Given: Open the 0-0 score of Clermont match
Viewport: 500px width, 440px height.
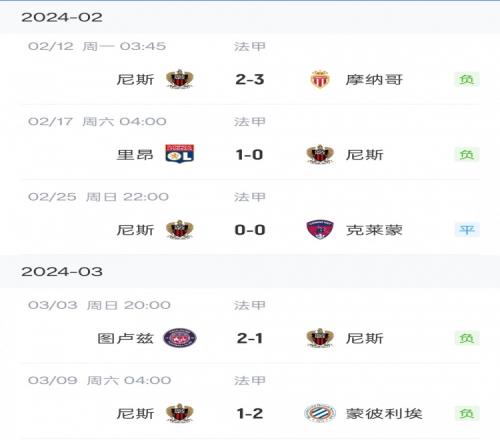Looking at the screenshot, I should tap(250, 230).
